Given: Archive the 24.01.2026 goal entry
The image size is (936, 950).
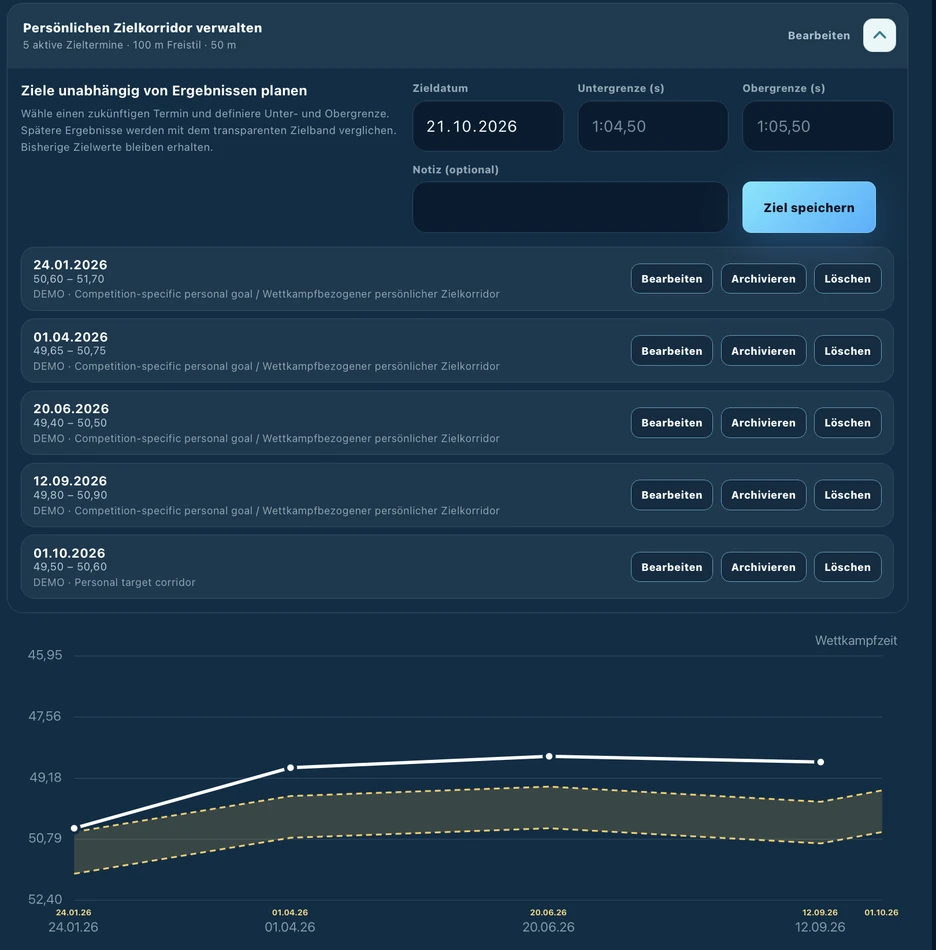Looking at the screenshot, I should 763,279.
